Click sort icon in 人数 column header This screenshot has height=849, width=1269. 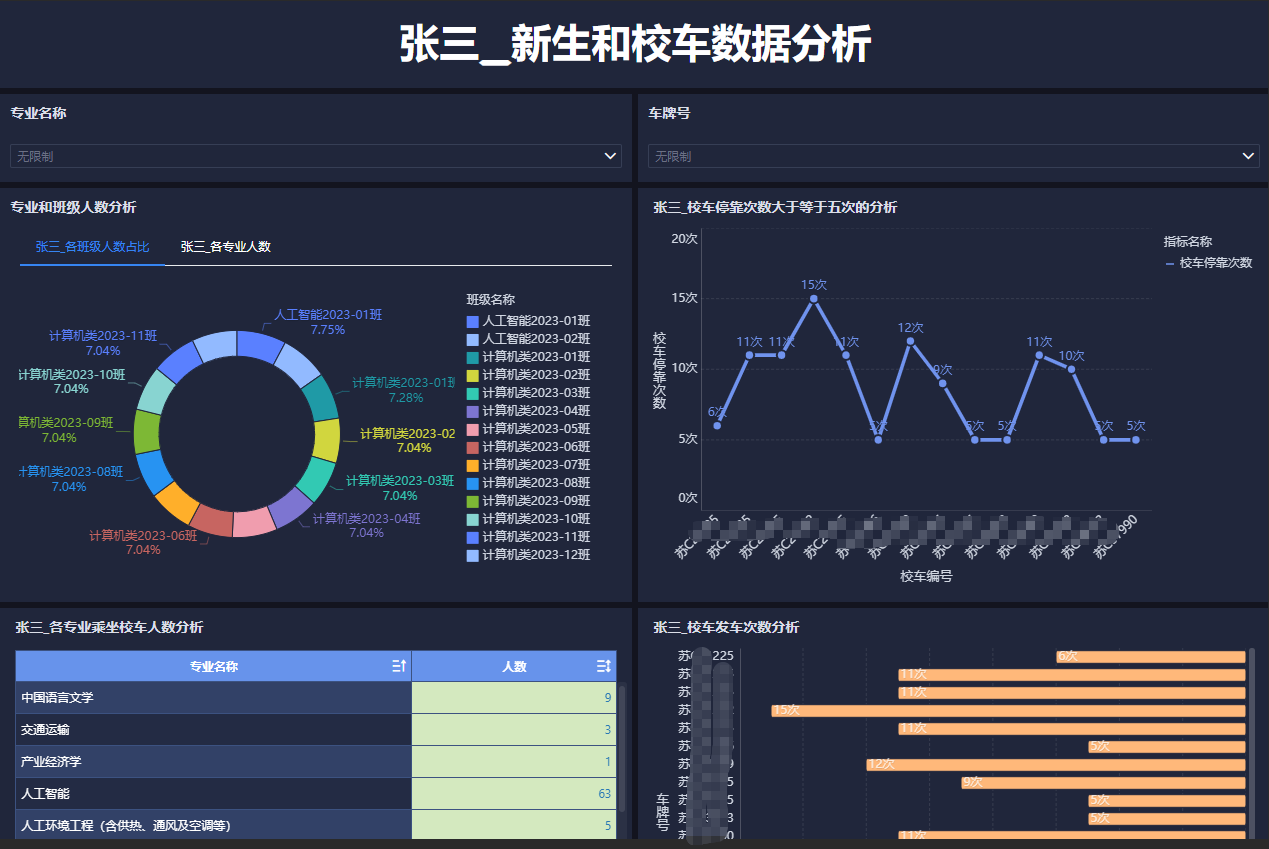(603, 666)
